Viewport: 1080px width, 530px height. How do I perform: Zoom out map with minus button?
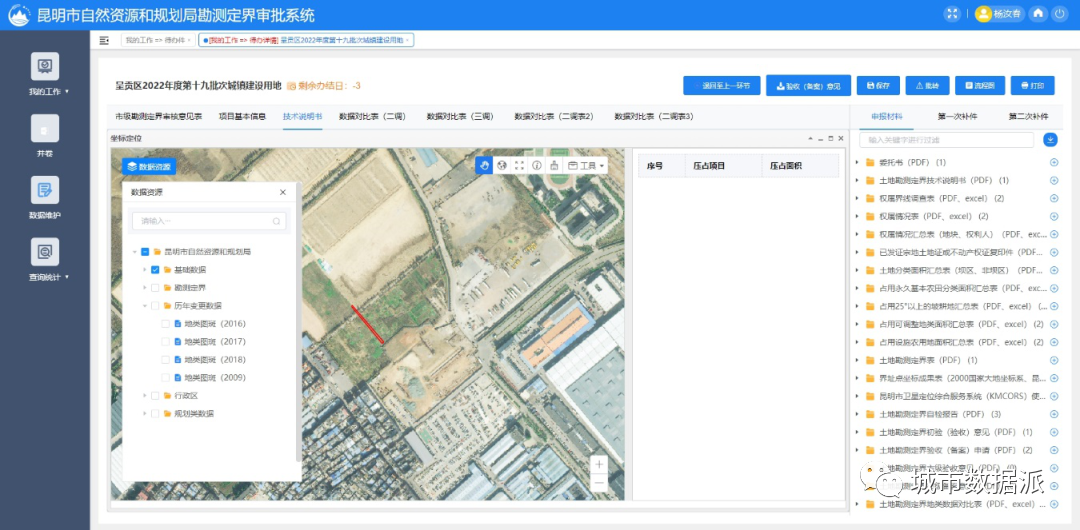point(599,482)
